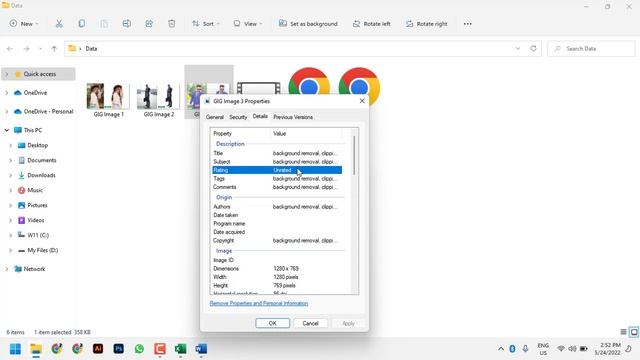Viewport: 640px width, 360px height.
Task: Click the Cut icon in Explorer toolbar
Action: tap(59, 24)
